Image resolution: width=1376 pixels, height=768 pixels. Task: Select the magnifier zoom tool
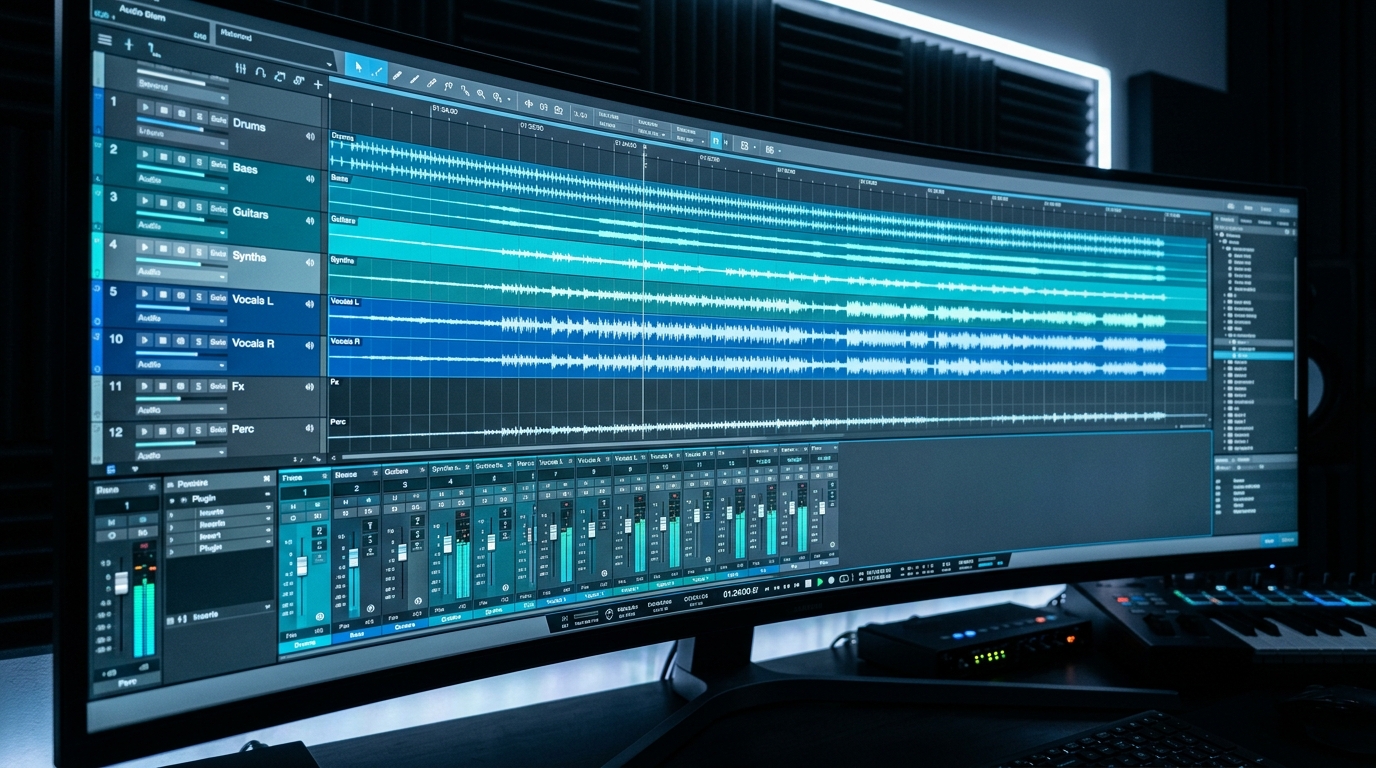click(x=481, y=94)
